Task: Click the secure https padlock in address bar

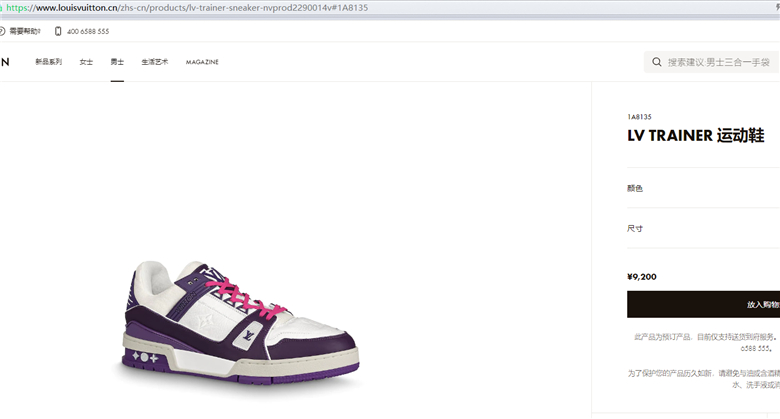Action: (x=1, y=8)
